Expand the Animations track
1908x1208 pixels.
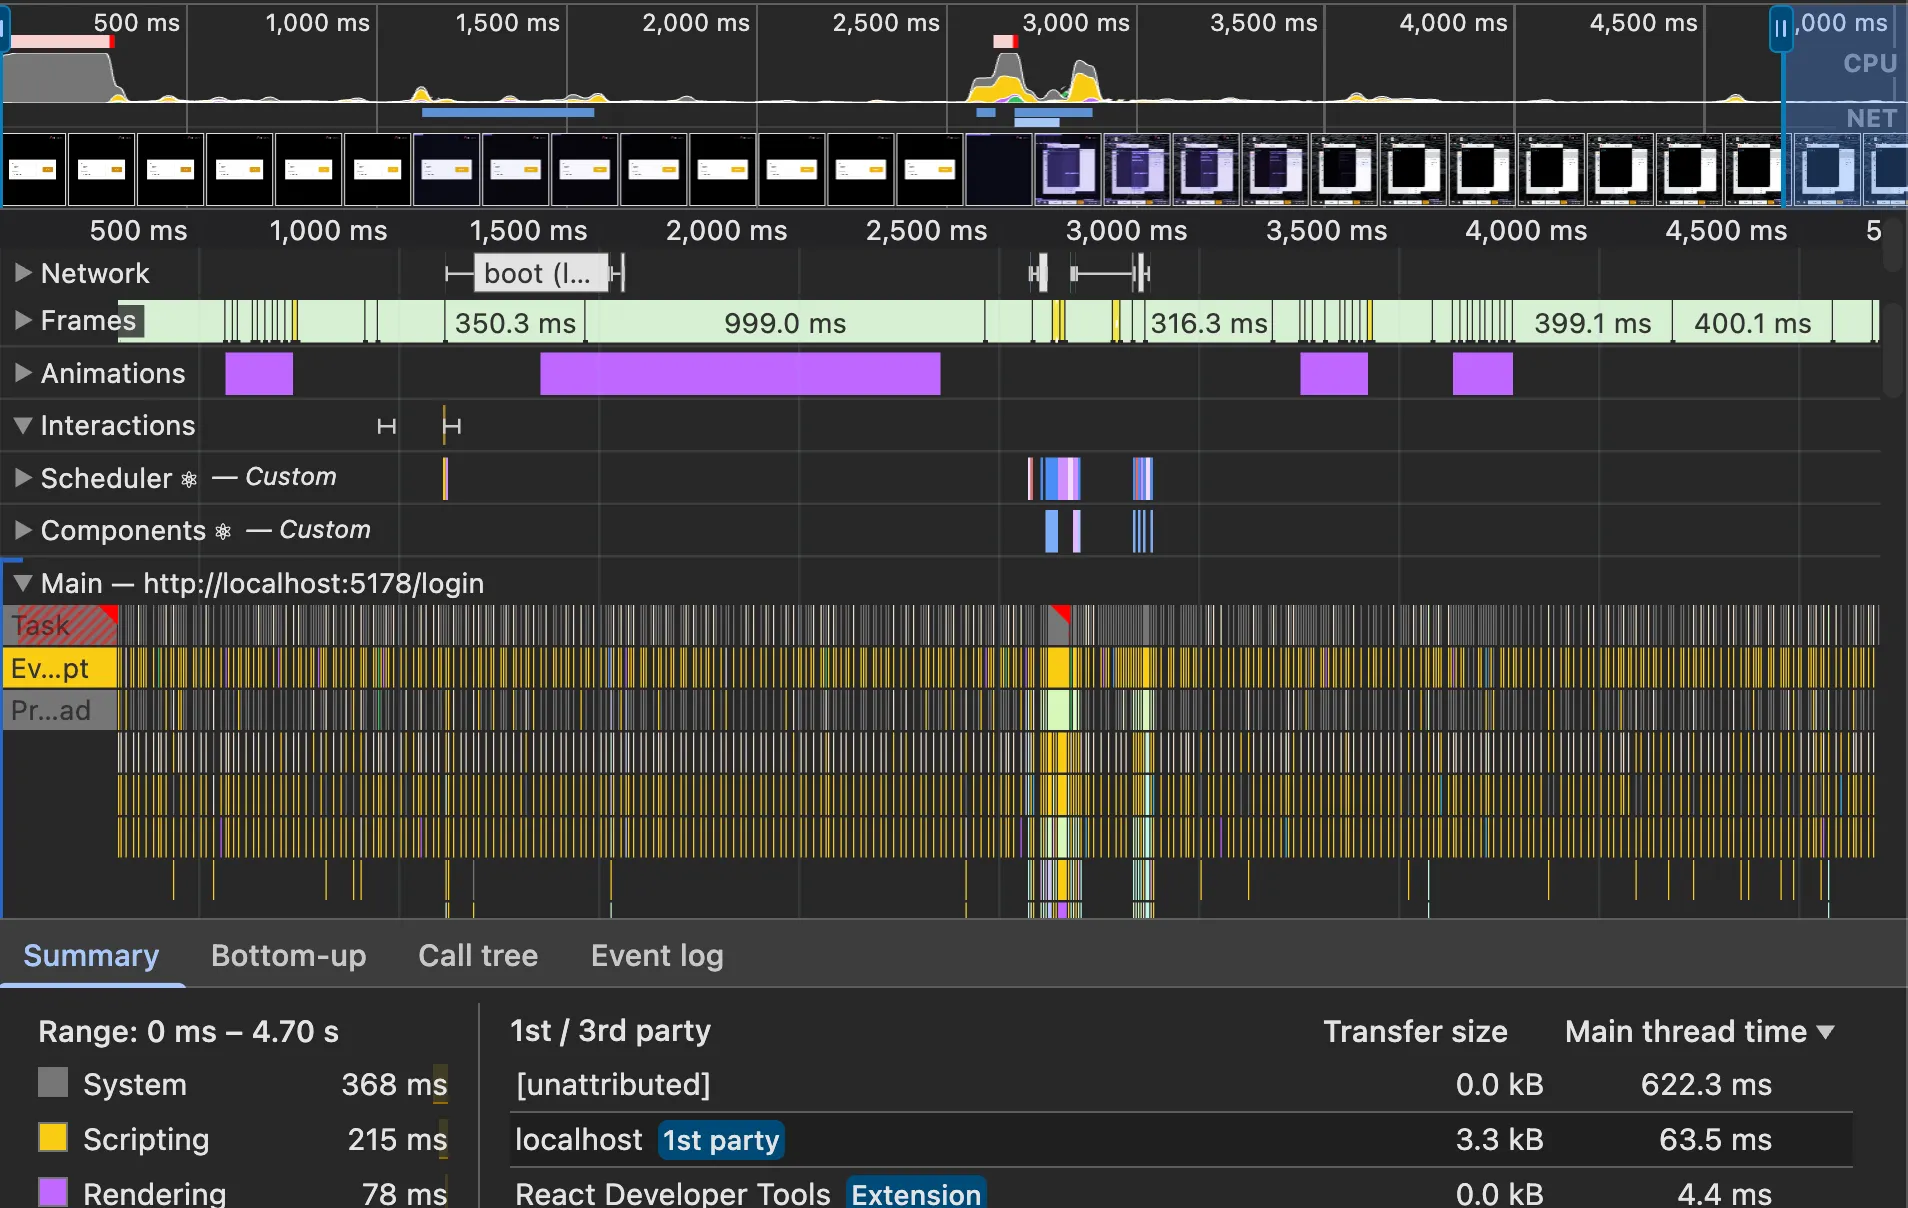tap(23, 373)
